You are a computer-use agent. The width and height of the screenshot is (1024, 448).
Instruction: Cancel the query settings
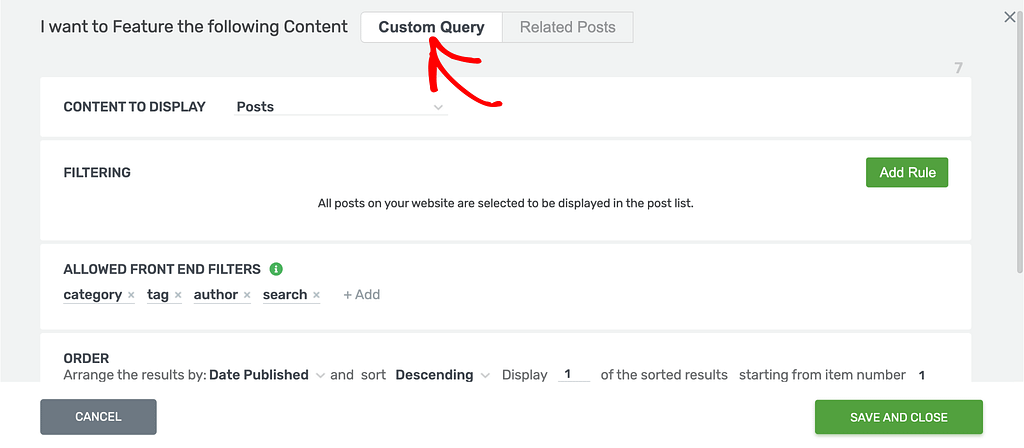[98, 417]
